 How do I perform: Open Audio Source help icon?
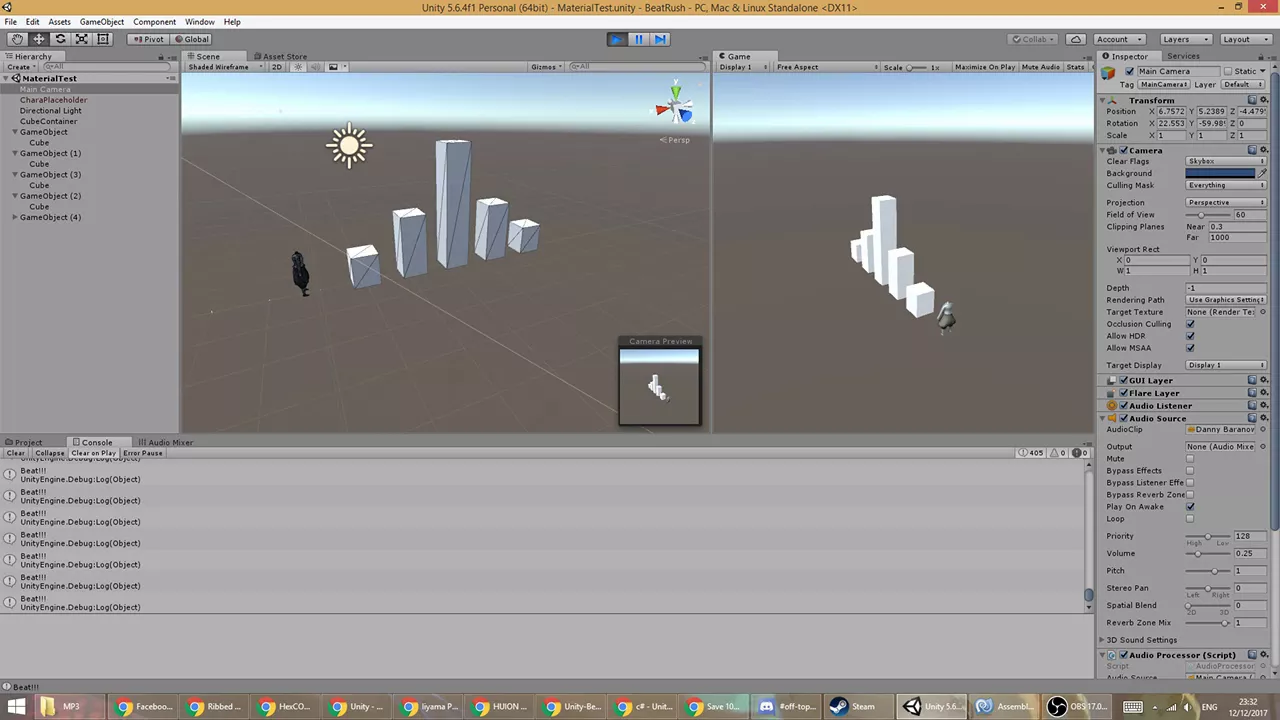click(x=1252, y=418)
